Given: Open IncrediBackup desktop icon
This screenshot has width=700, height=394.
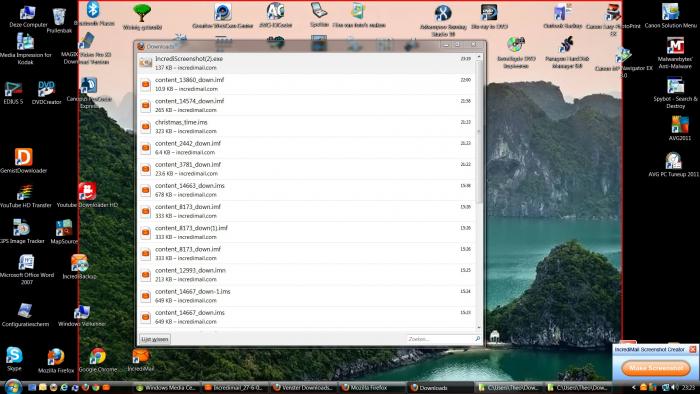Looking at the screenshot, I should (x=79, y=266).
